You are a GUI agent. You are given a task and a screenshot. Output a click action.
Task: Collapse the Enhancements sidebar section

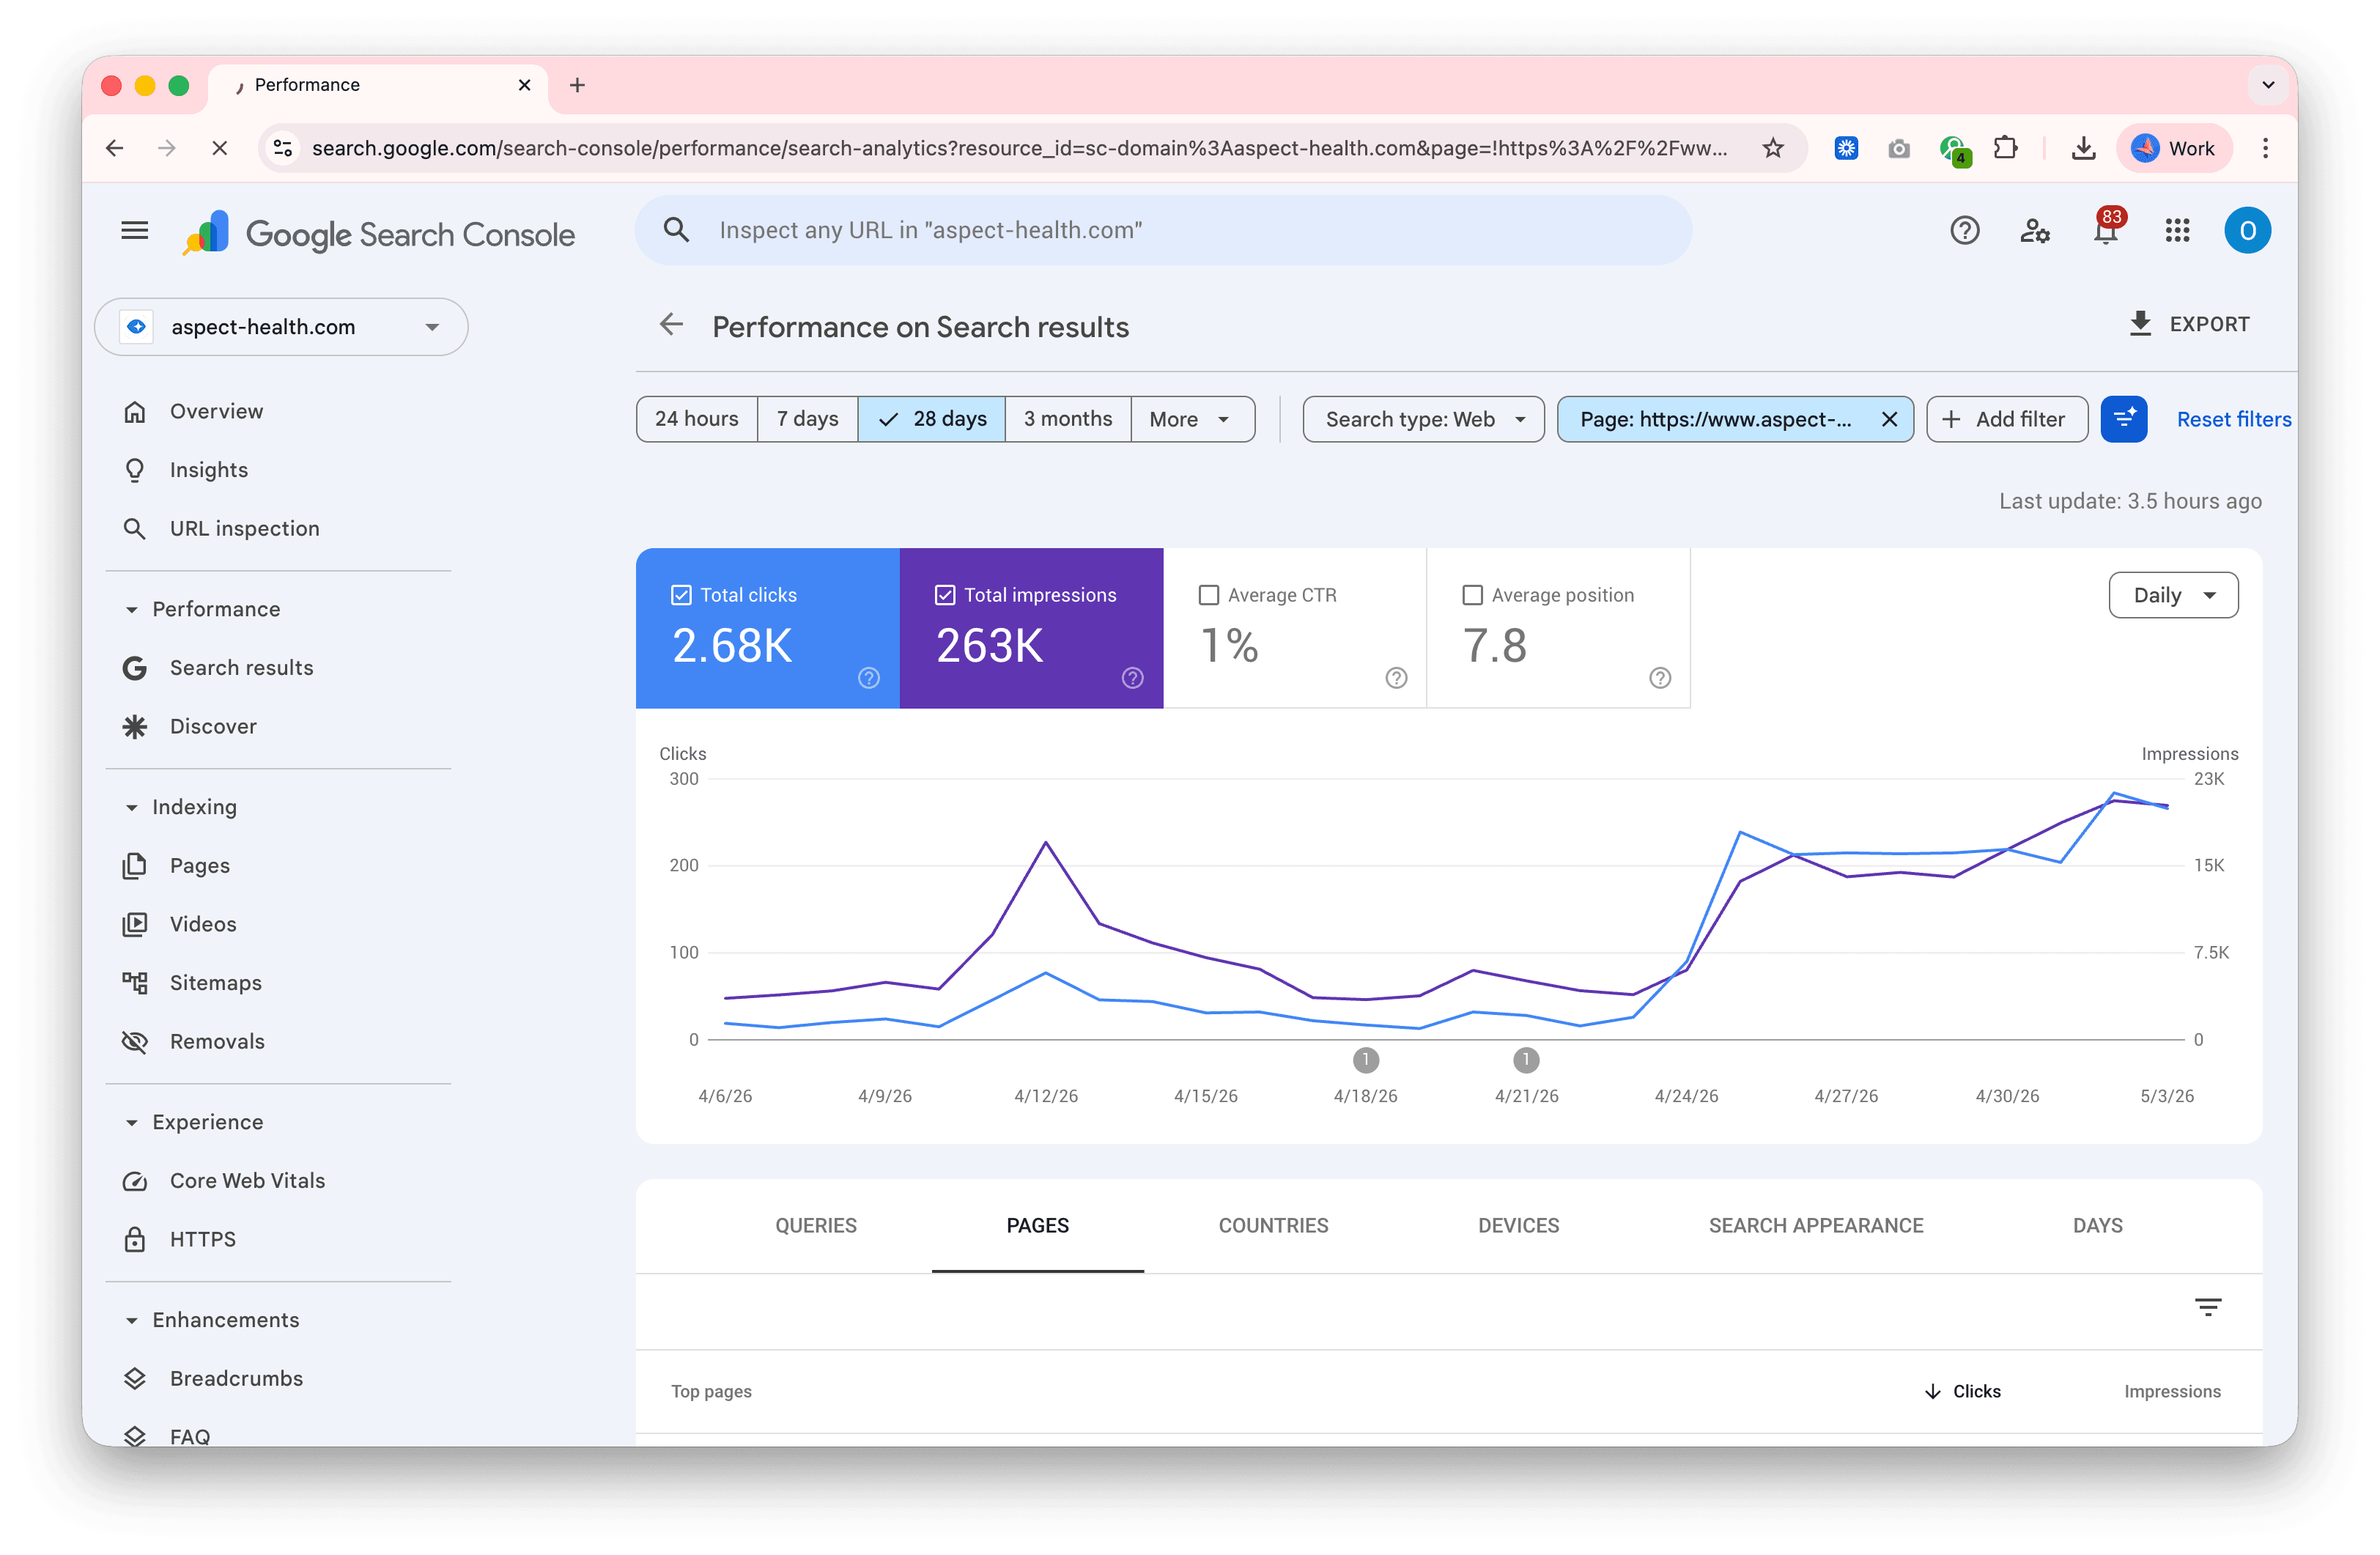point(131,1320)
